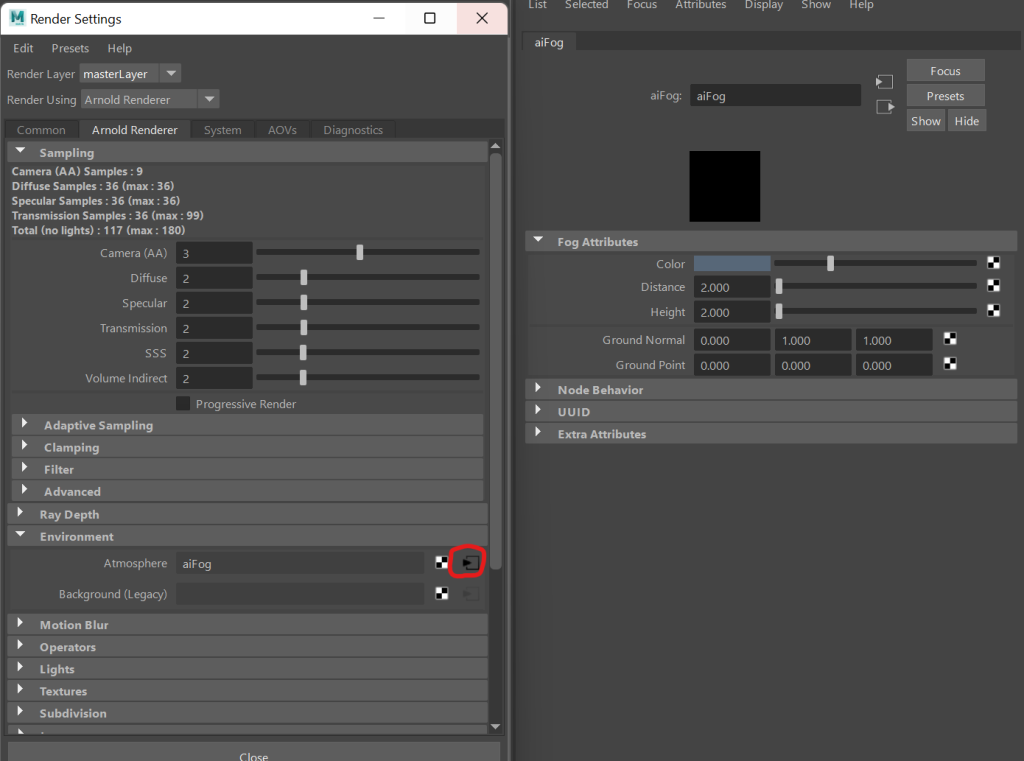Collapse the Fog Attributes section
Viewport: 1024px width, 761px height.
click(x=538, y=240)
